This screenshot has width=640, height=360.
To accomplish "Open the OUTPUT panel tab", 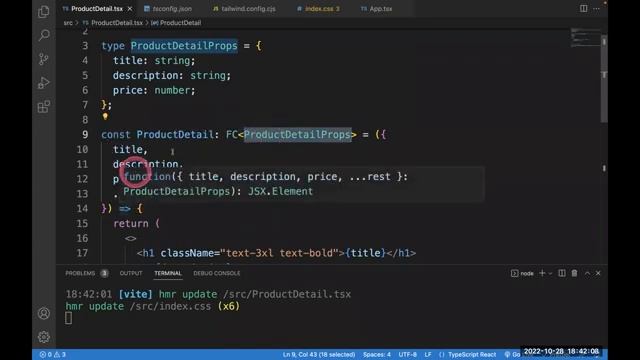I will 131,273.
